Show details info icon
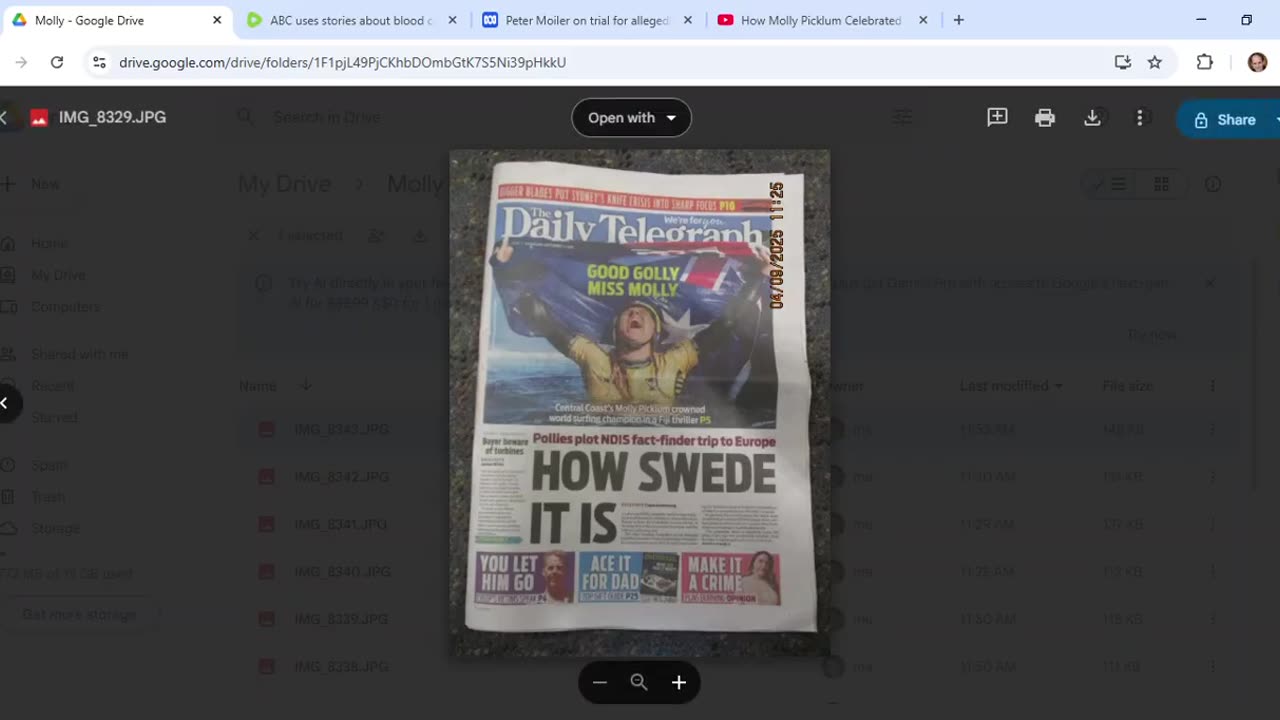The width and height of the screenshot is (1280, 720). 1213,184
